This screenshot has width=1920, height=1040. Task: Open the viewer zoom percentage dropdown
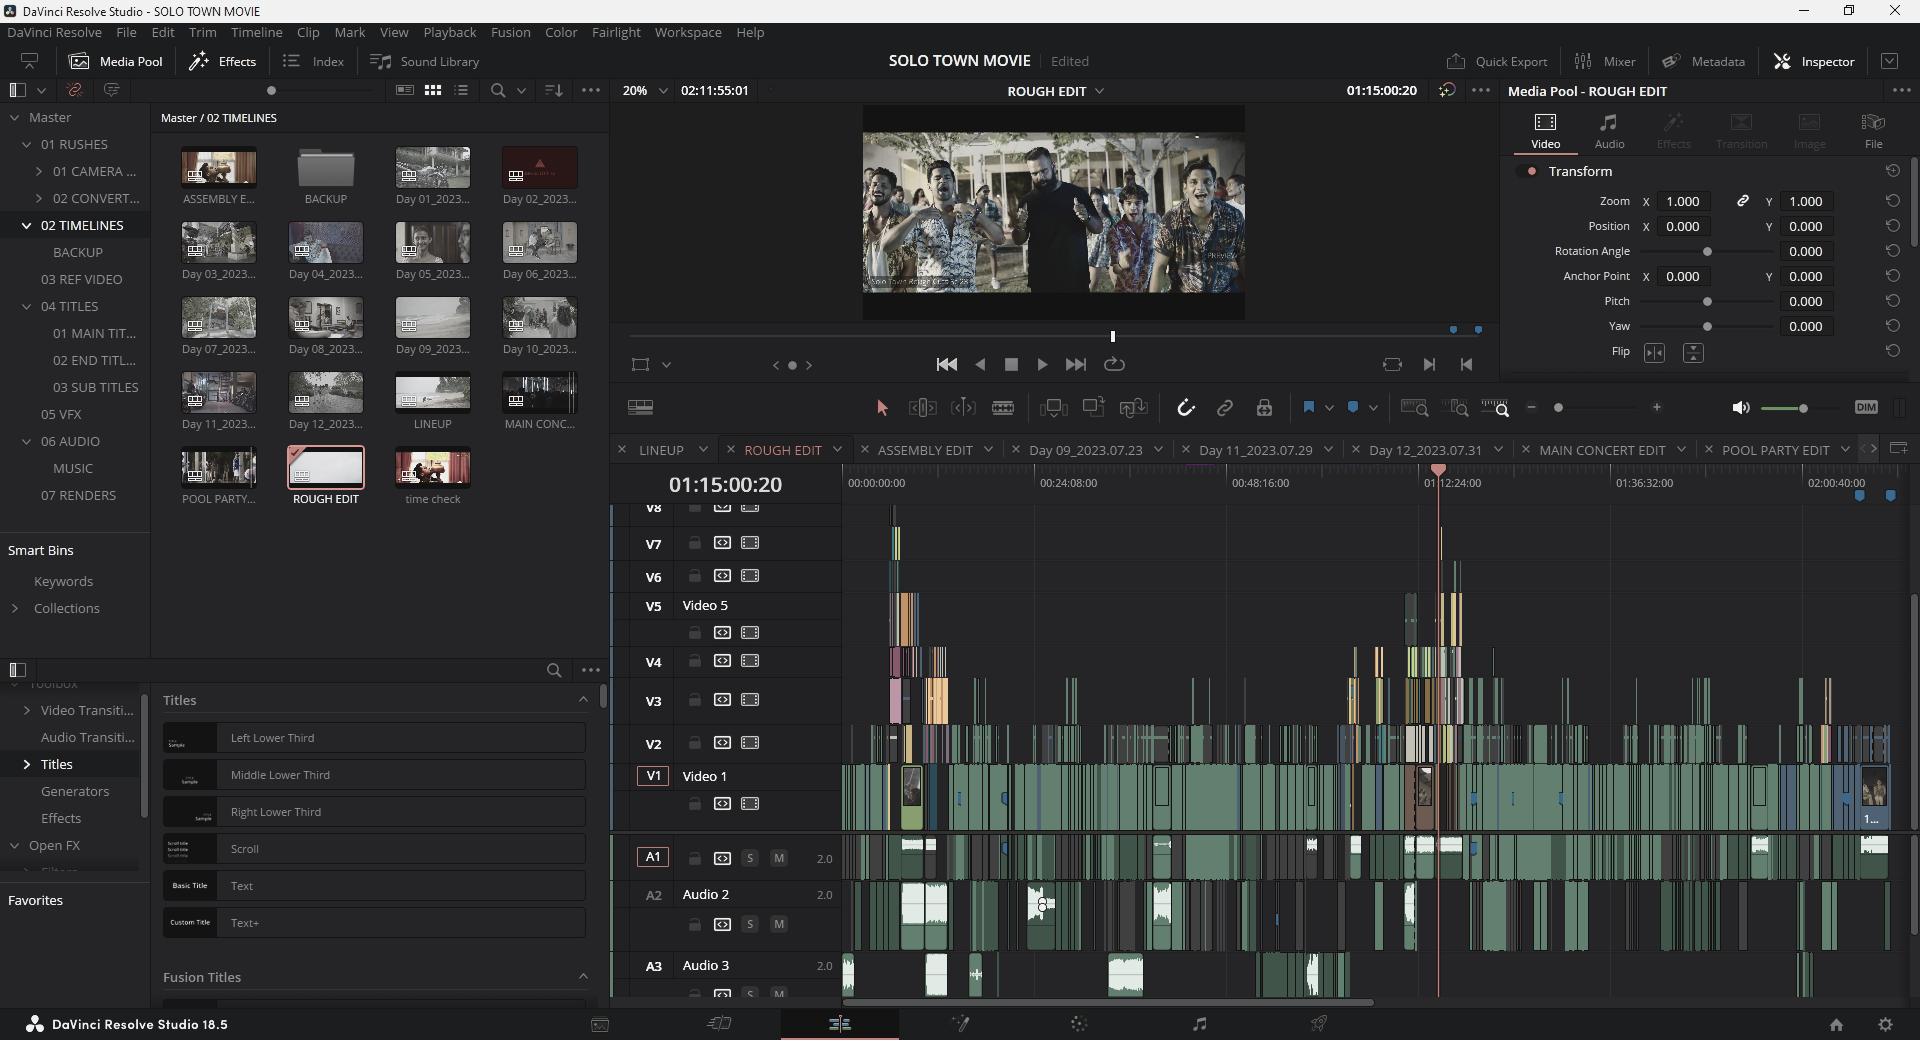[645, 91]
